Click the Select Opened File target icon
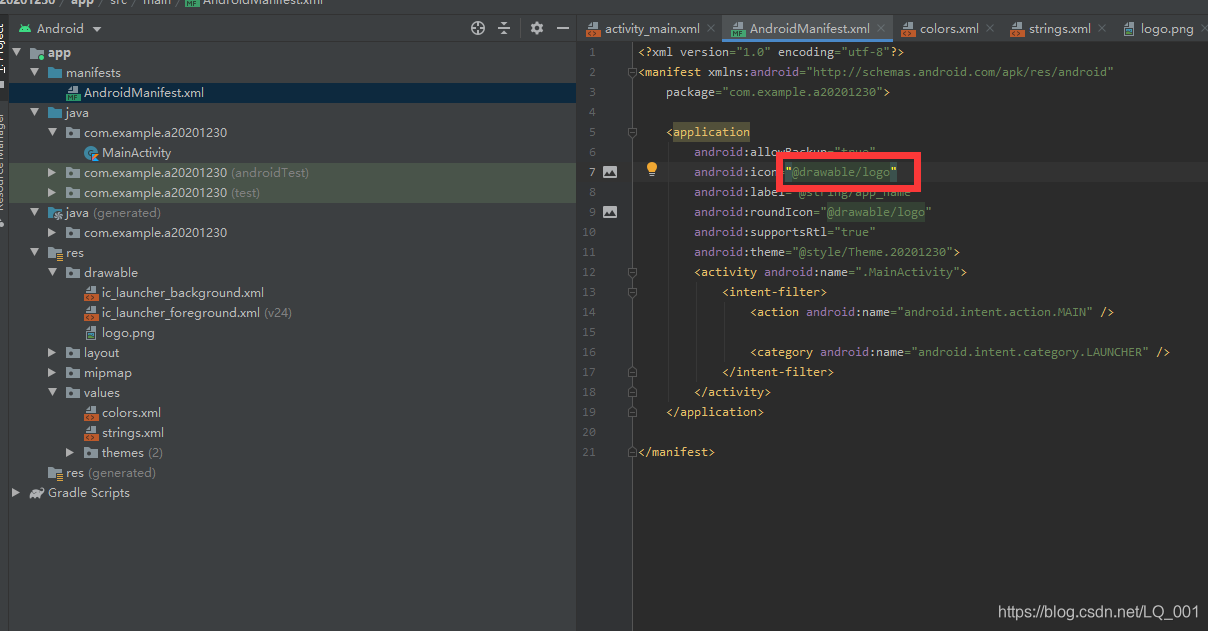This screenshot has height=631, width=1208. coord(478,28)
